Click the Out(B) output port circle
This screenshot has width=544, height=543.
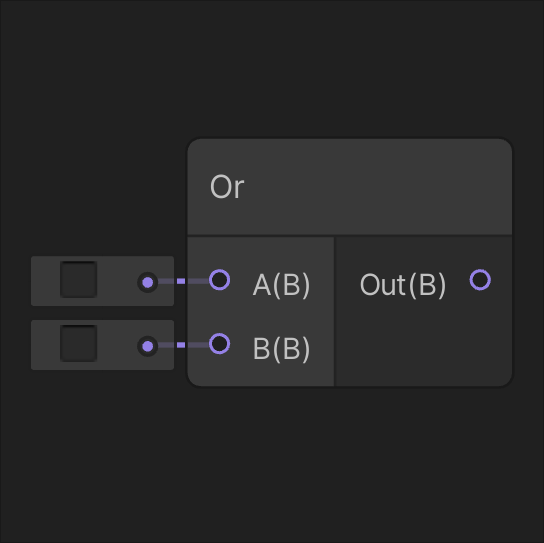click(x=480, y=280)
